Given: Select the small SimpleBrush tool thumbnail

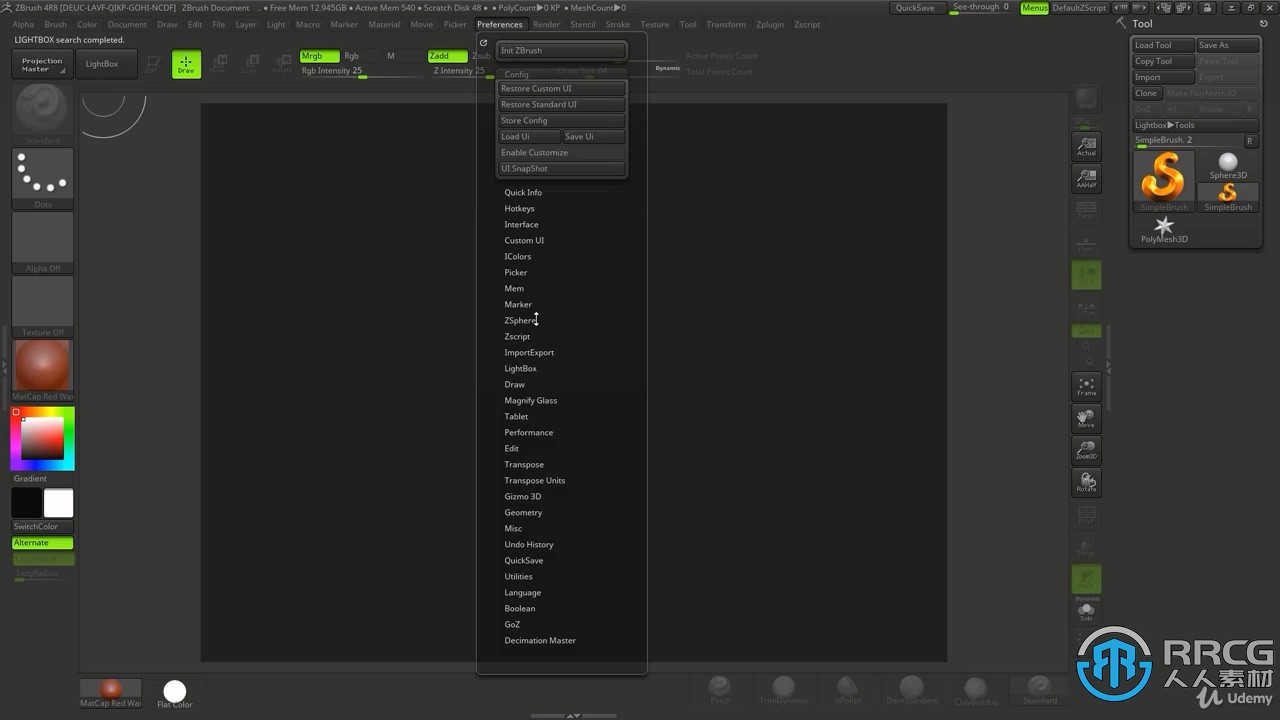Looking at the screenshot, I should click(x=1228, y=196).
